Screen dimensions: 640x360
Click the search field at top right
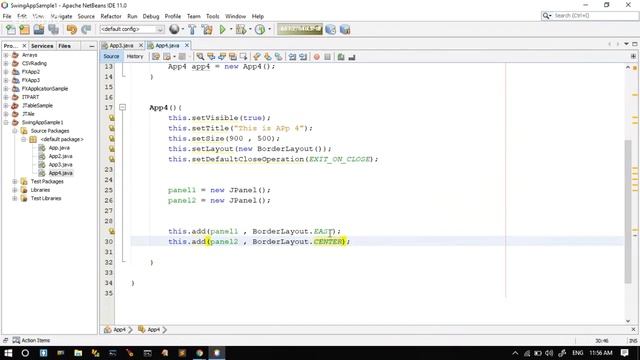click(x=590, y=16)
